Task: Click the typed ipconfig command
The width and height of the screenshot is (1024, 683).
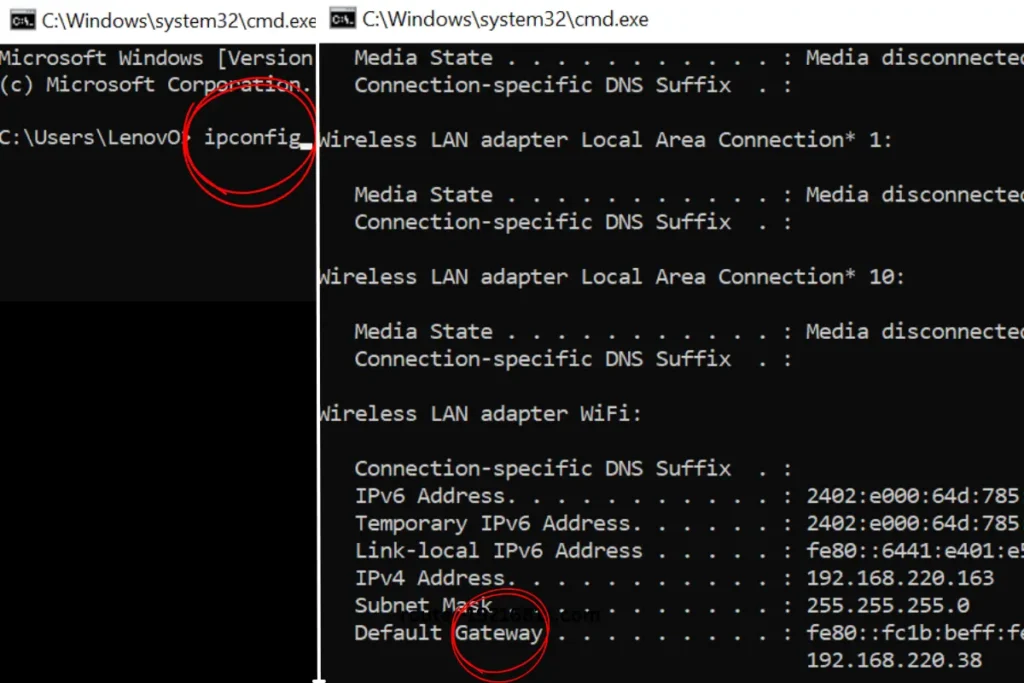Action: pos(251,138)
